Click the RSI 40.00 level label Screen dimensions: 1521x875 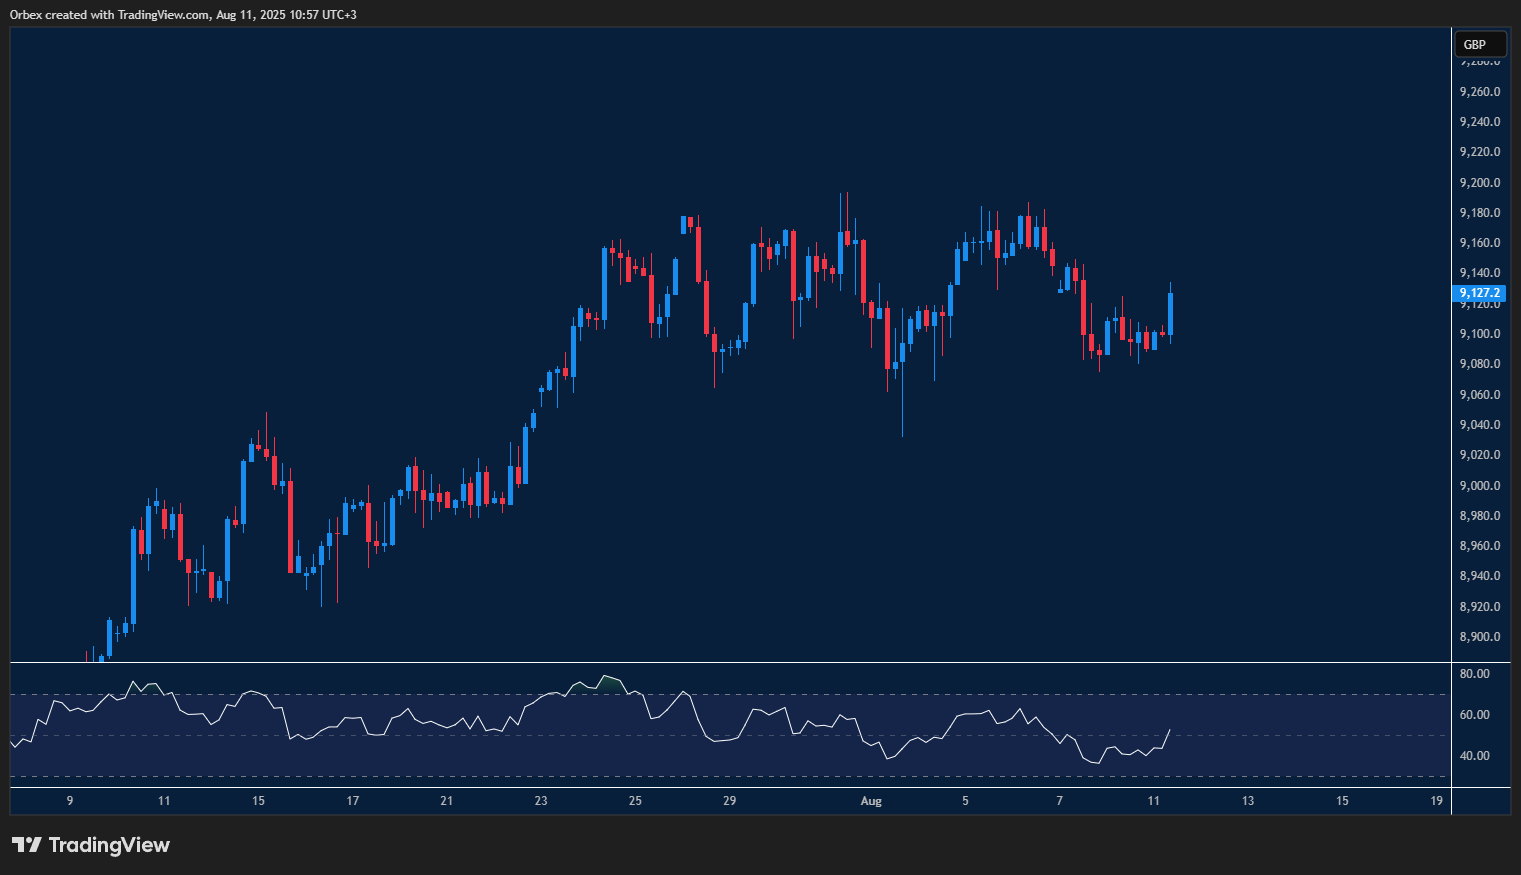(x=1475, y=756)
